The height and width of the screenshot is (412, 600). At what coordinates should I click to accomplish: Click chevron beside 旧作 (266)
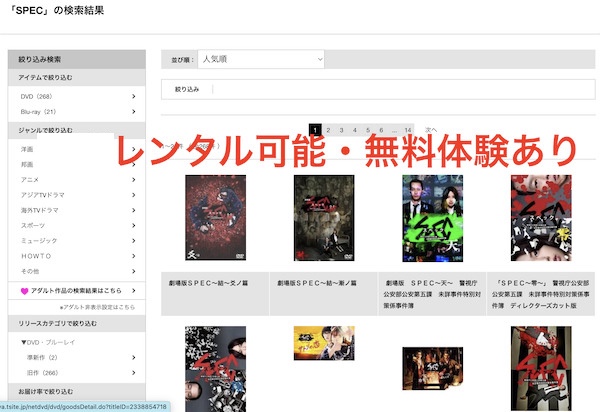[134, 373]
